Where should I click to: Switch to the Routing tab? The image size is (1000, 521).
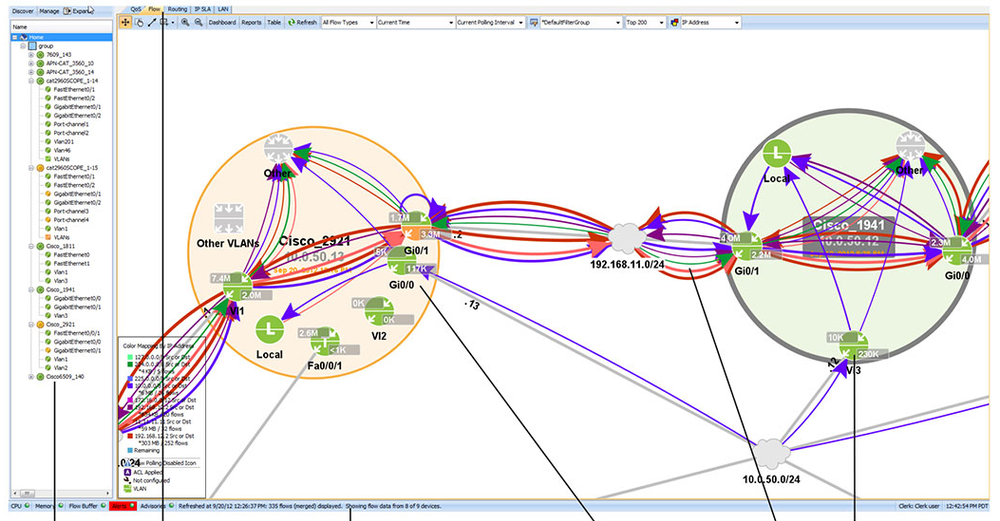177,9
